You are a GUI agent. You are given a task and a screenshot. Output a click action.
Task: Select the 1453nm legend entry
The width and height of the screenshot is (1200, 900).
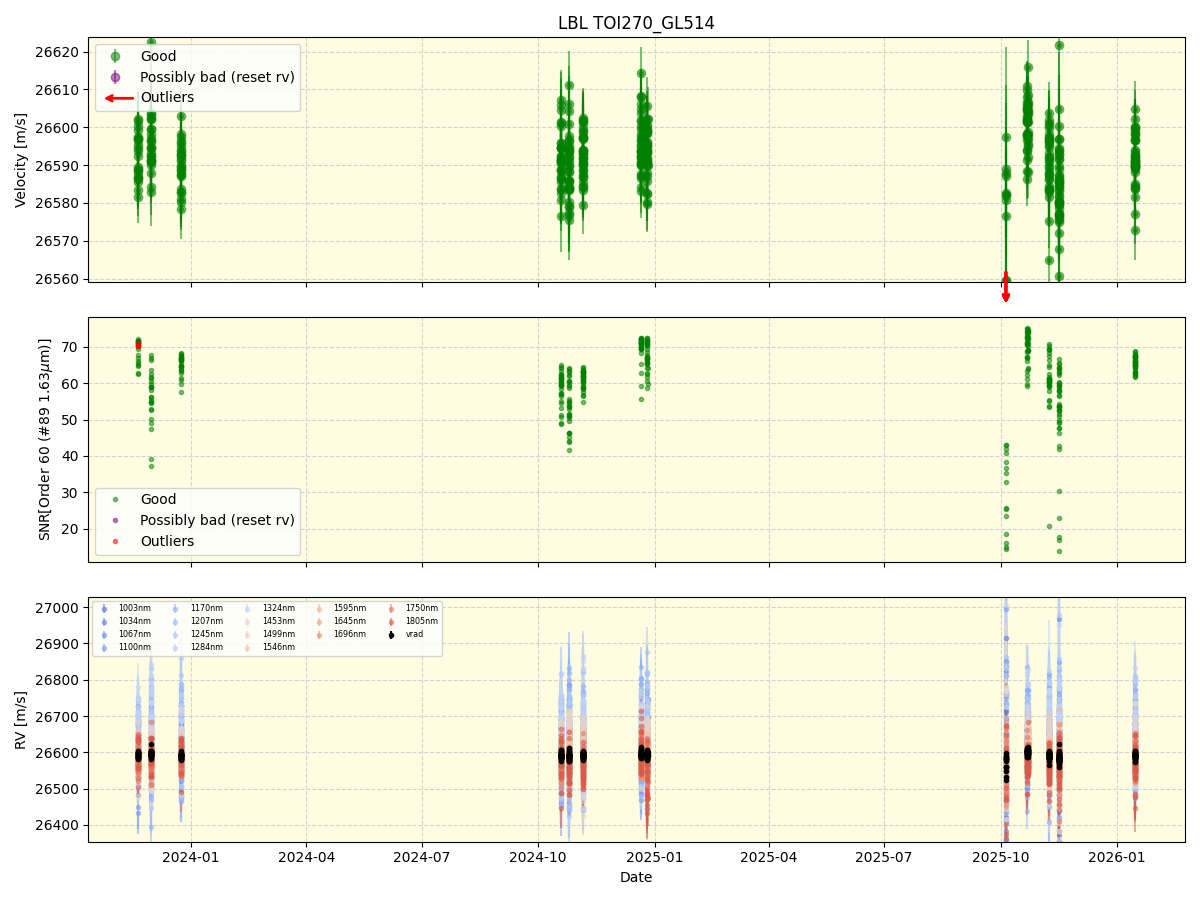click(x=279, y=621)
